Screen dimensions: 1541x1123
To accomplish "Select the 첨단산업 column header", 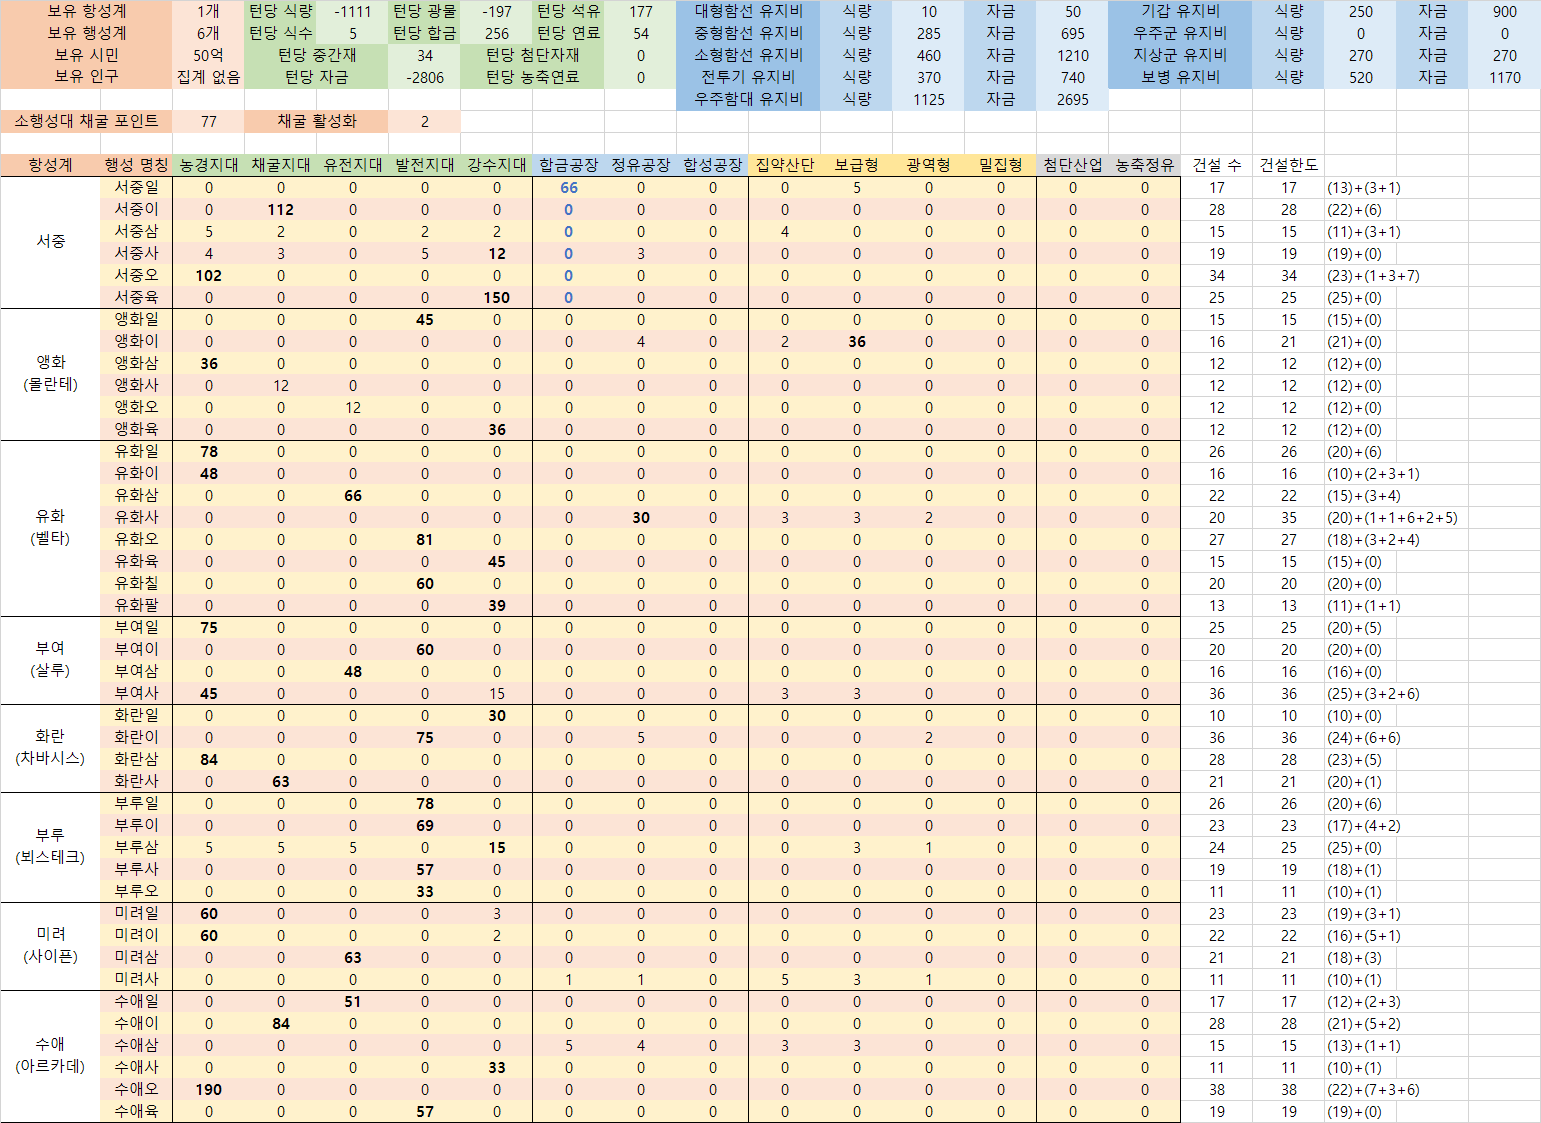I will 1072,165.
